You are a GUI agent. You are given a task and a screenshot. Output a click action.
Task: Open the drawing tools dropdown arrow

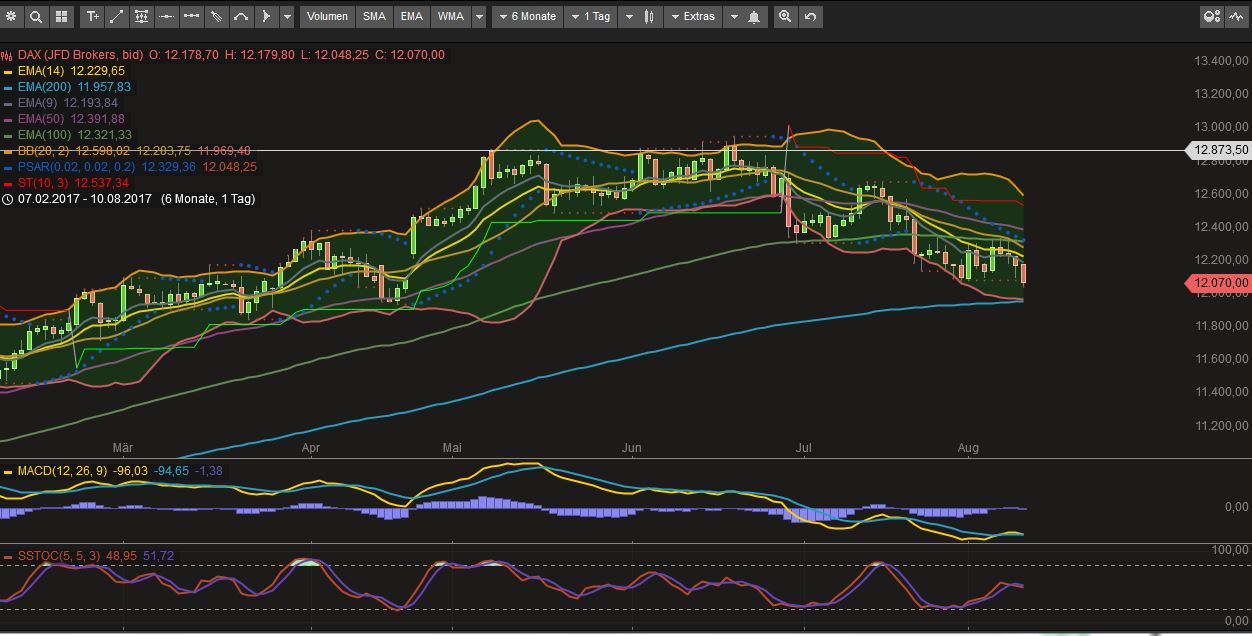click(x=288, y=16)
